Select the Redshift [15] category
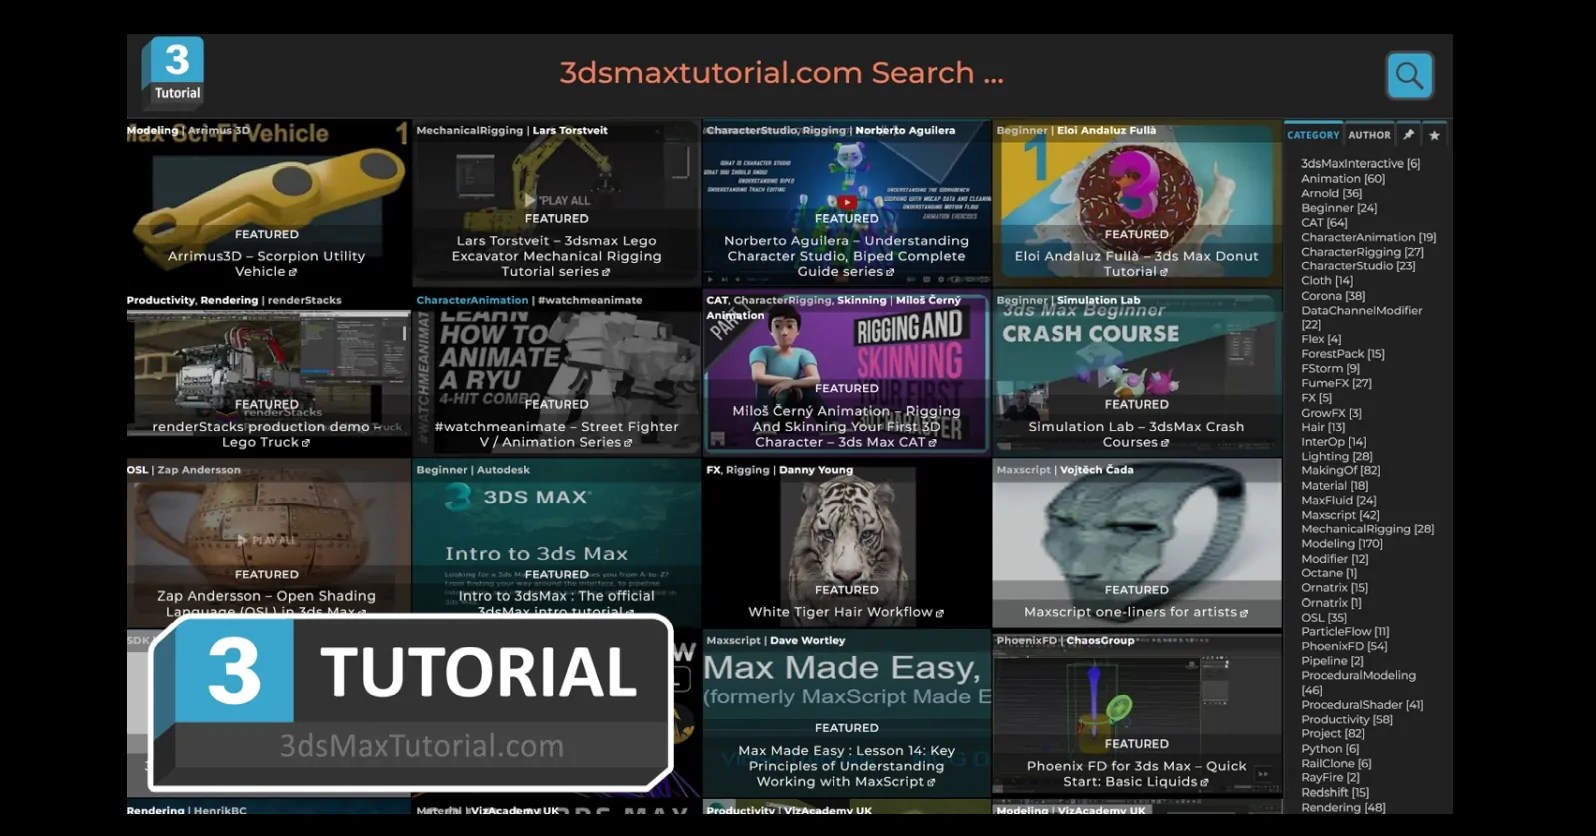The image size is (1596, 836). tap(1335, 793)
